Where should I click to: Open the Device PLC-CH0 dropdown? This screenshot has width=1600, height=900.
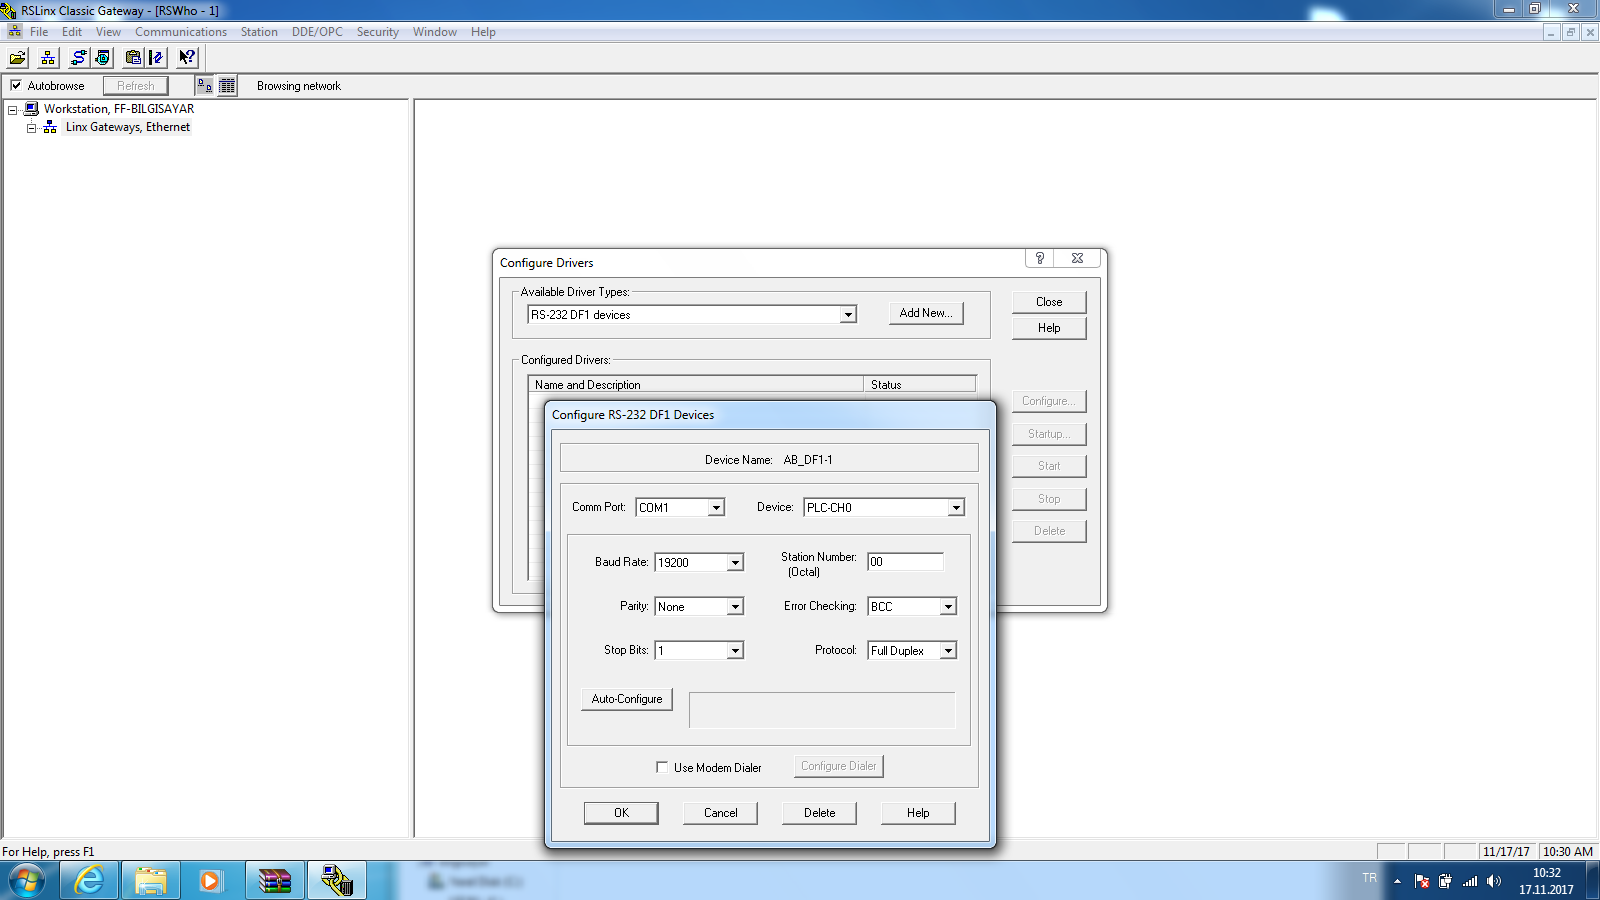click(956, 508)
